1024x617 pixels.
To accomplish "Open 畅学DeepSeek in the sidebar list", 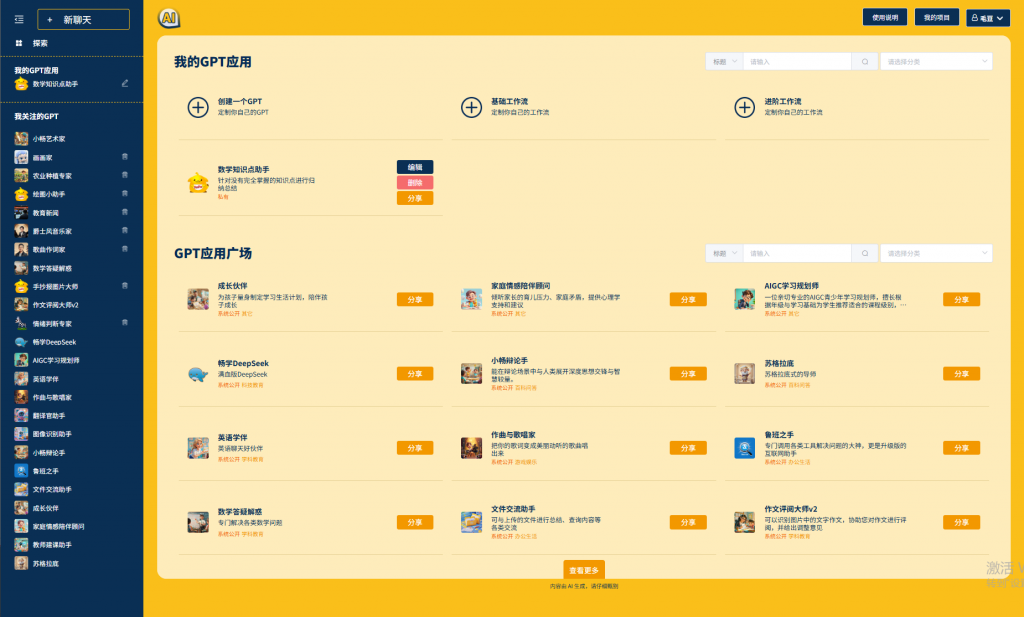I will (x=54, y=342).
